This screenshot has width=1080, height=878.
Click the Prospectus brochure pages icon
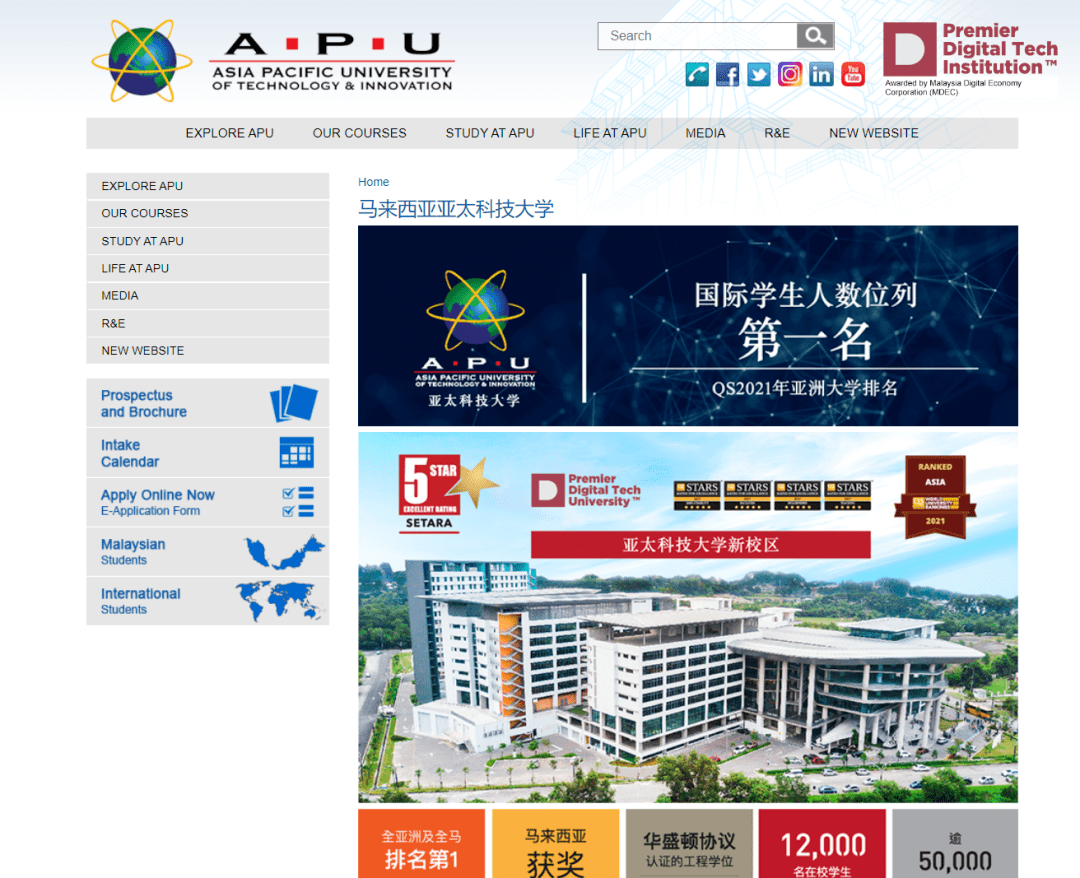click(x=294, y=403)
